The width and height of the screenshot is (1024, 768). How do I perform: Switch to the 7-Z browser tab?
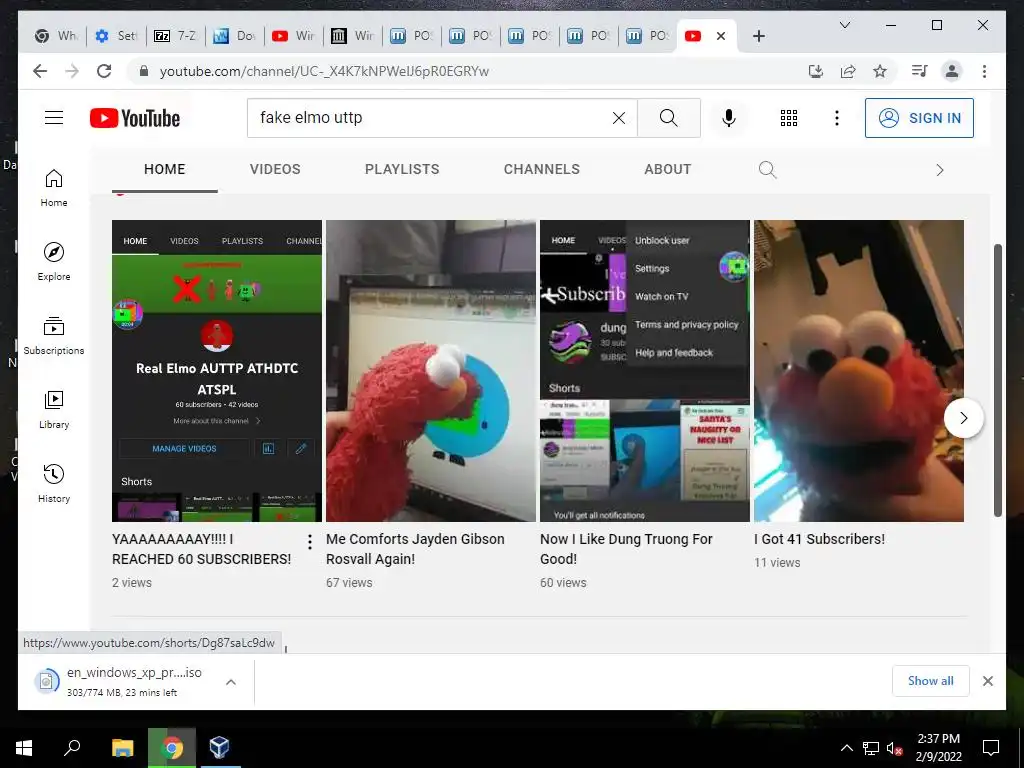pyautogui.click(x=175, y=36)
